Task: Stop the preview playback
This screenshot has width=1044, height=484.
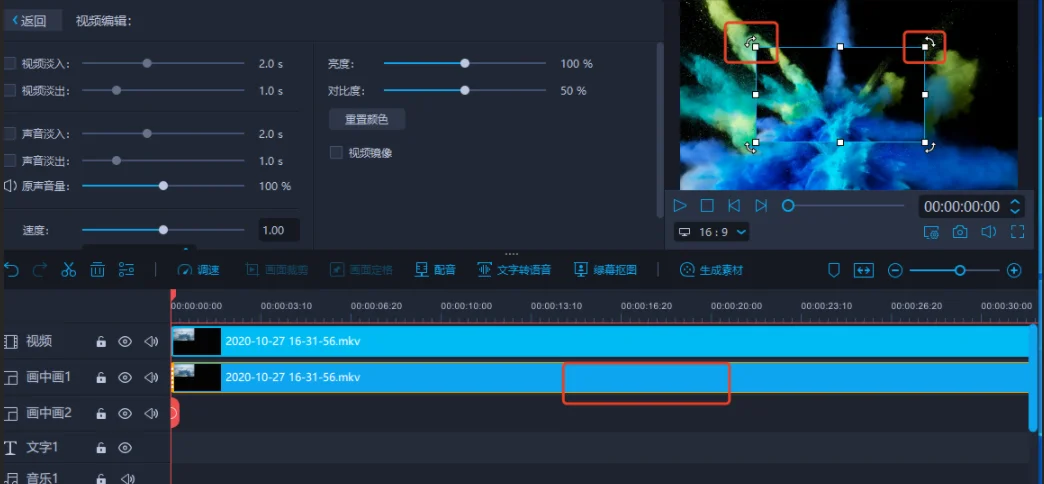Action: [707, 206]
